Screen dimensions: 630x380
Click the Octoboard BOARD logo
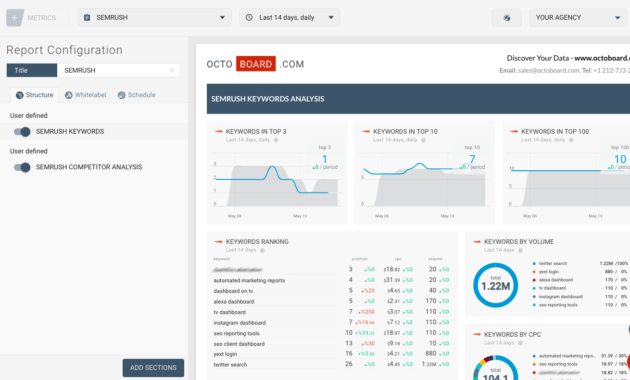[256, 64]
